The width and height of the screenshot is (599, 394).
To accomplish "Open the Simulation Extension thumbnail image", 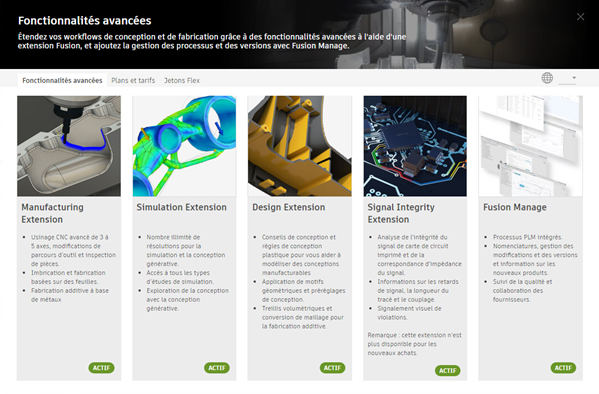I will 184,146.
